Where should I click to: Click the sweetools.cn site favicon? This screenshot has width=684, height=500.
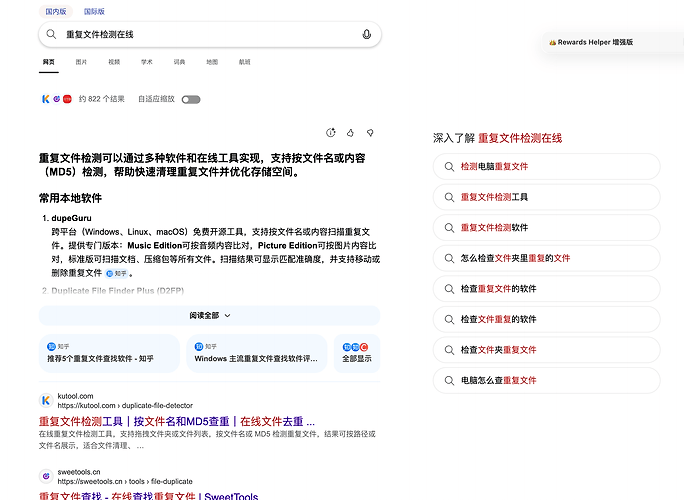(46, 476)
